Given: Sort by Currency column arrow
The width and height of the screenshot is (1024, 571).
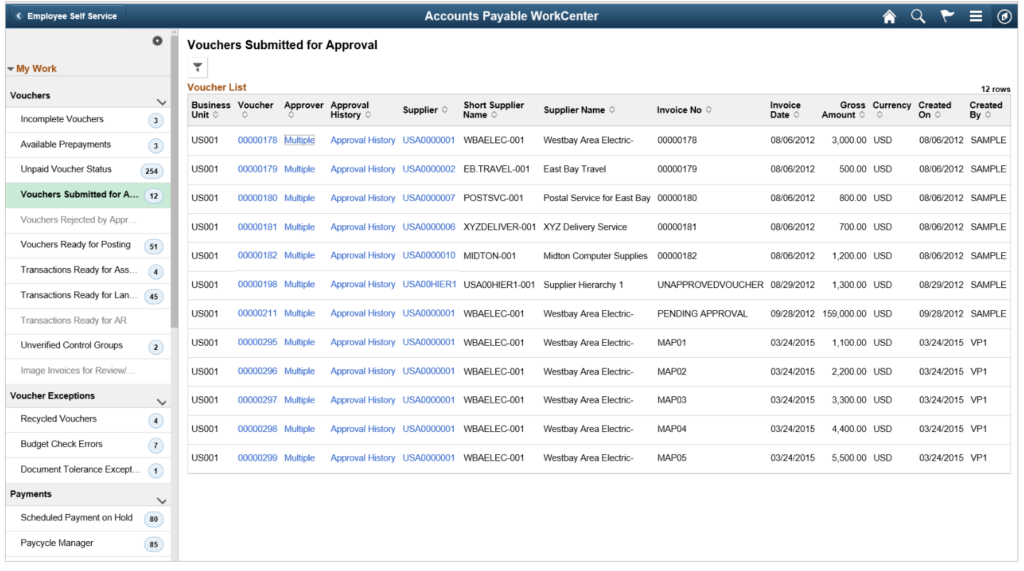Looking at the screenshot, I should (x=880, y=115).
